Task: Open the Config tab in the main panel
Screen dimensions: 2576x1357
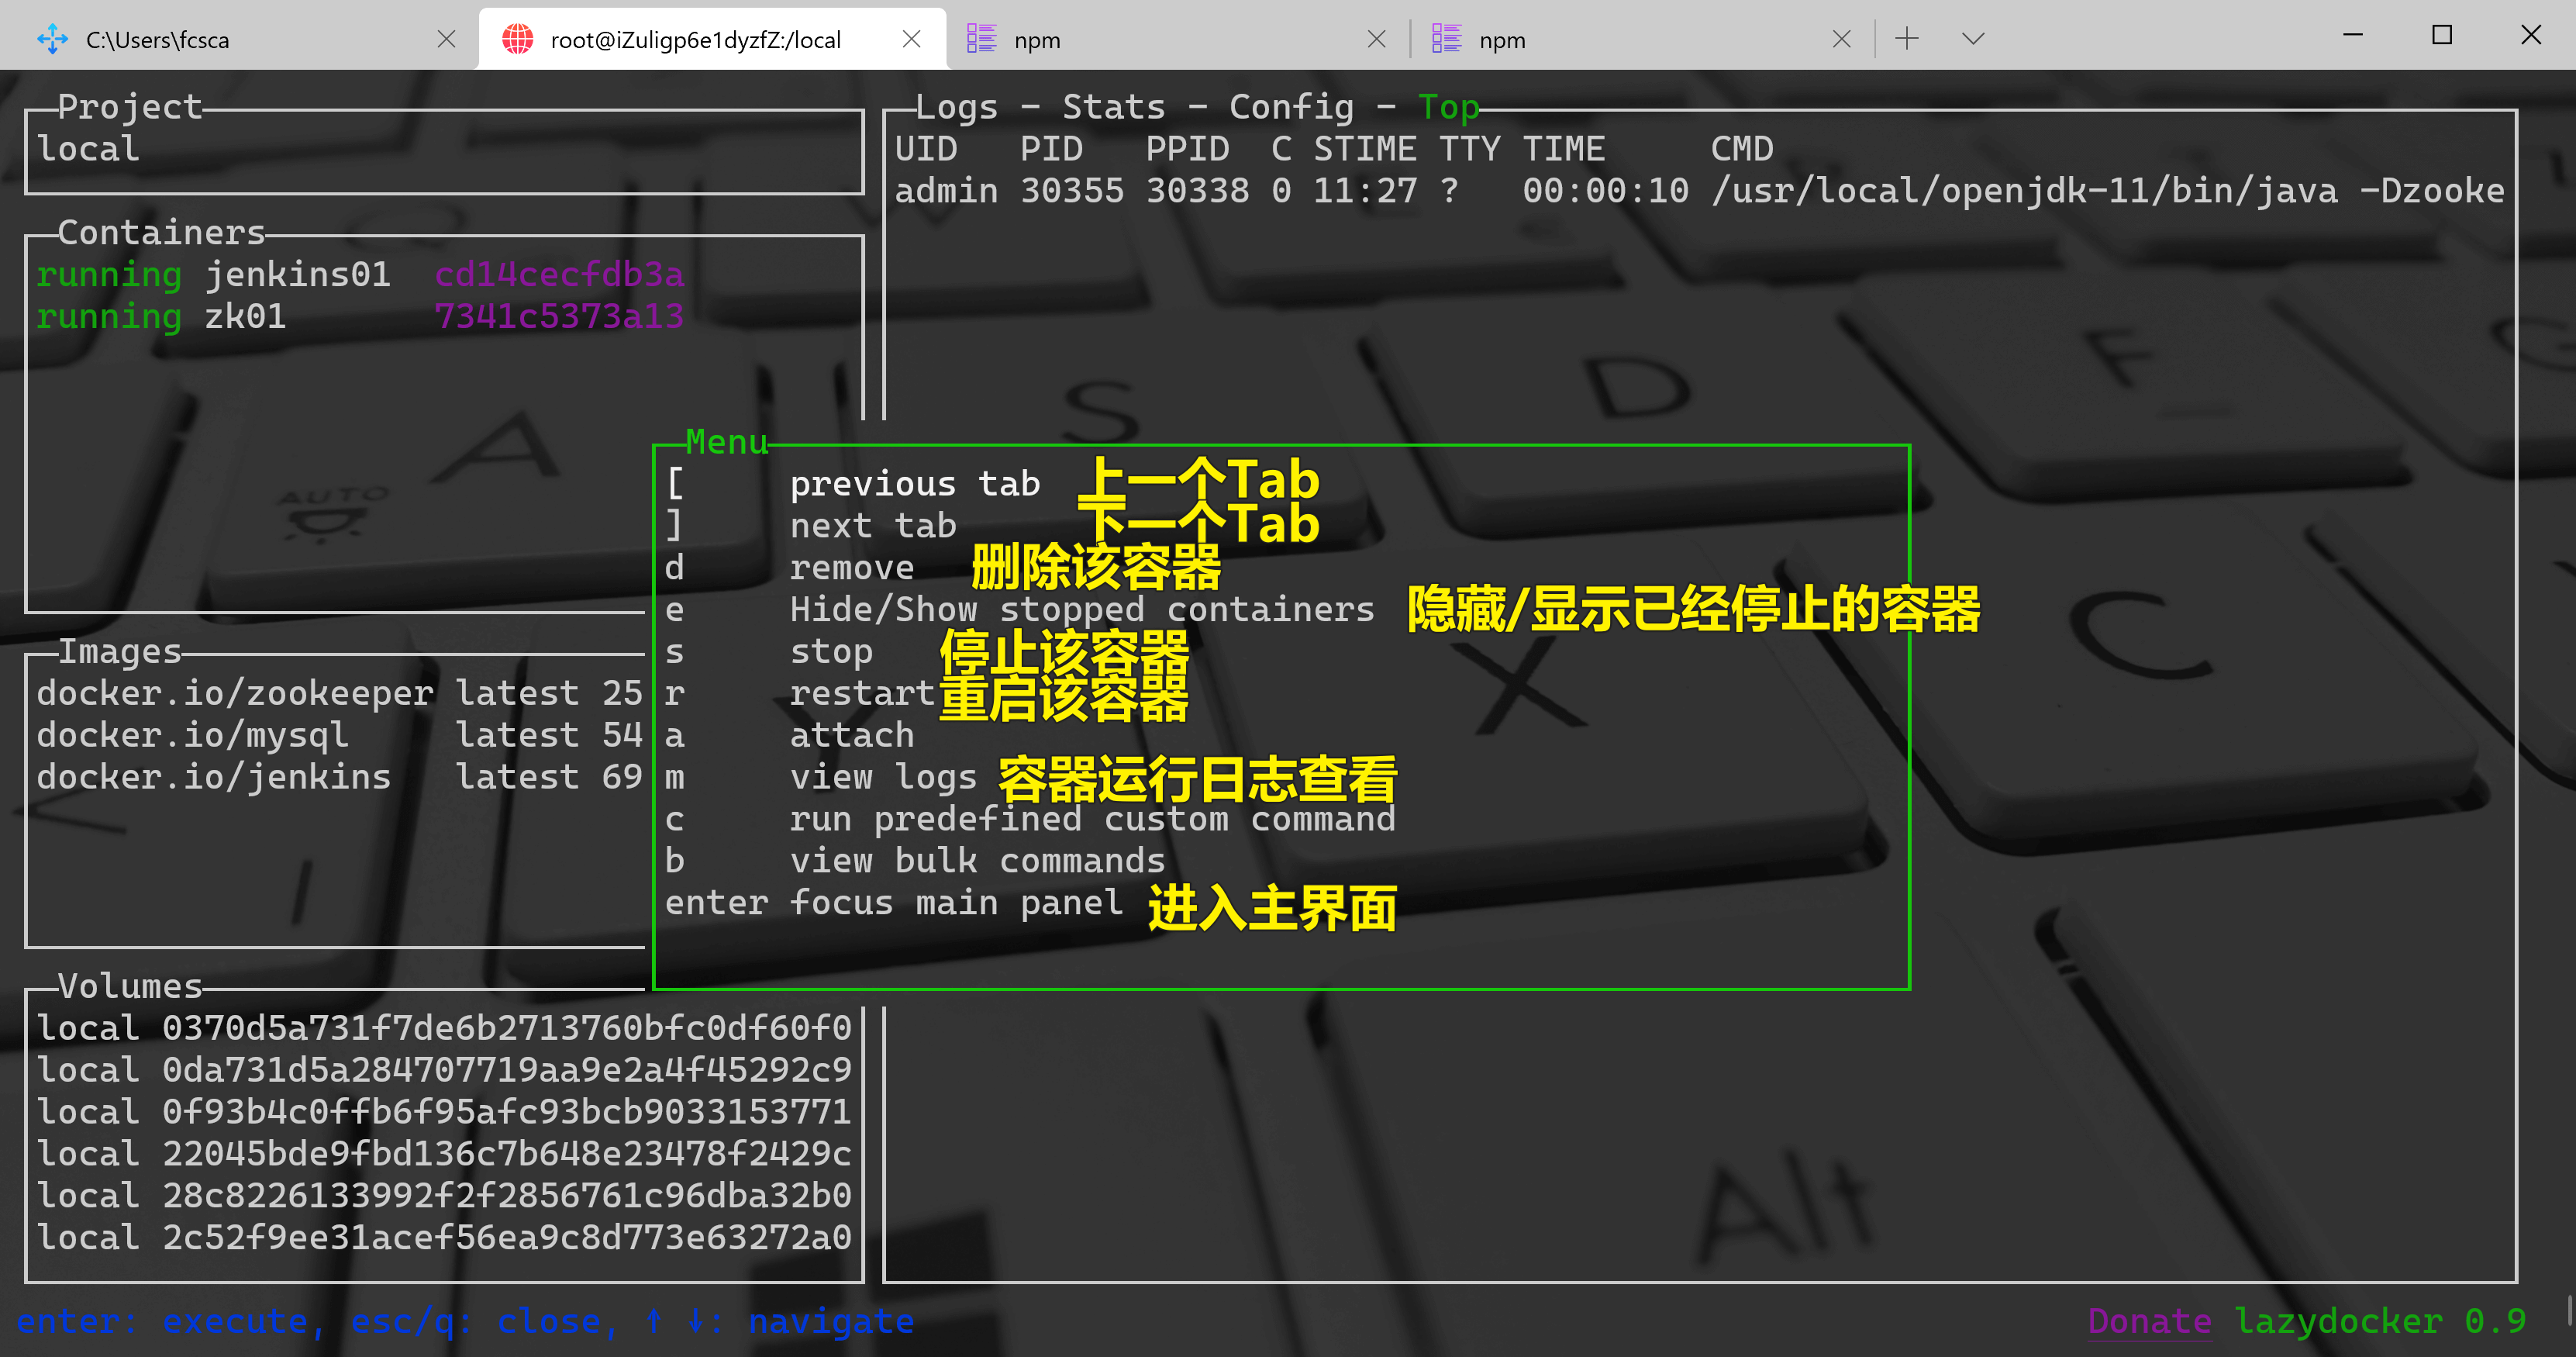Action: tap(1290, 107)
